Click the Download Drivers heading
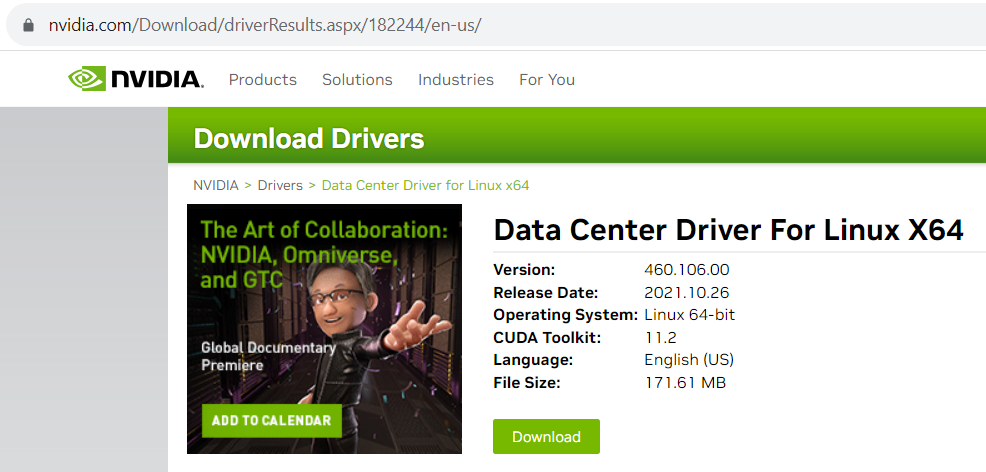Image resolution: width=986 pixels, height=472 pixels. click(309, 138)
